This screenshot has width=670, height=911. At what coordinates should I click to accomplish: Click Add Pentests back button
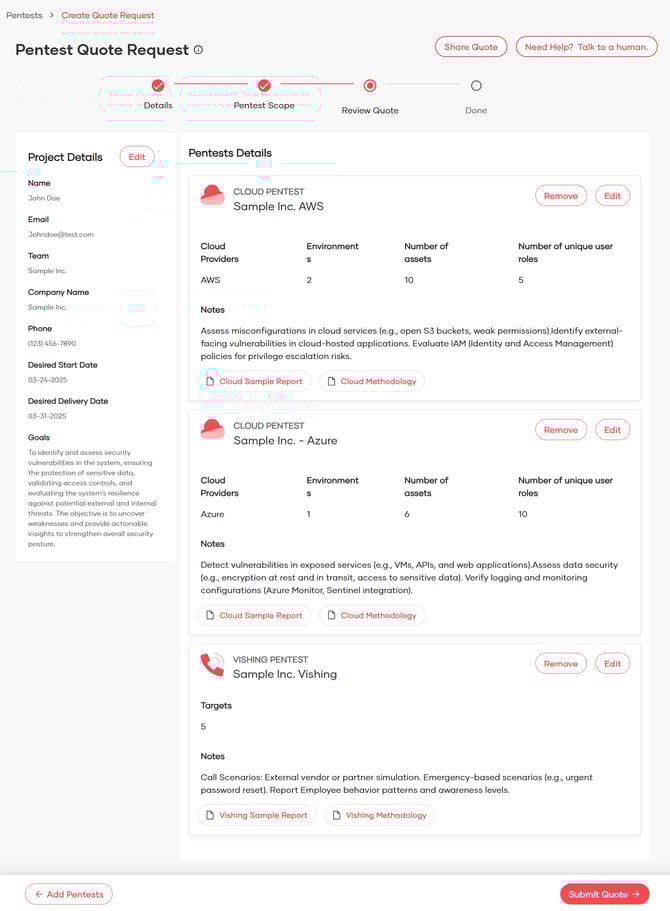point(69,894)
